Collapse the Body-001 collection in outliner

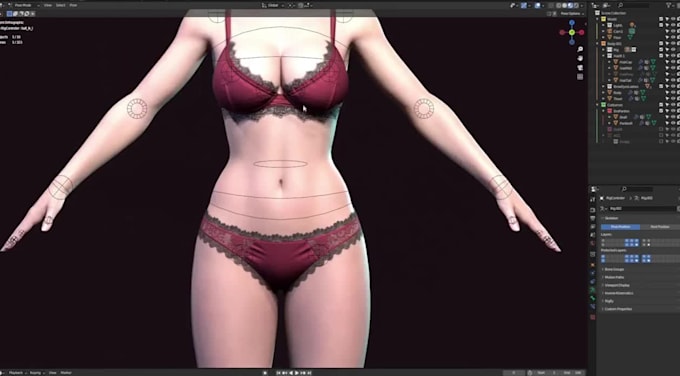[x=597, y=43]
